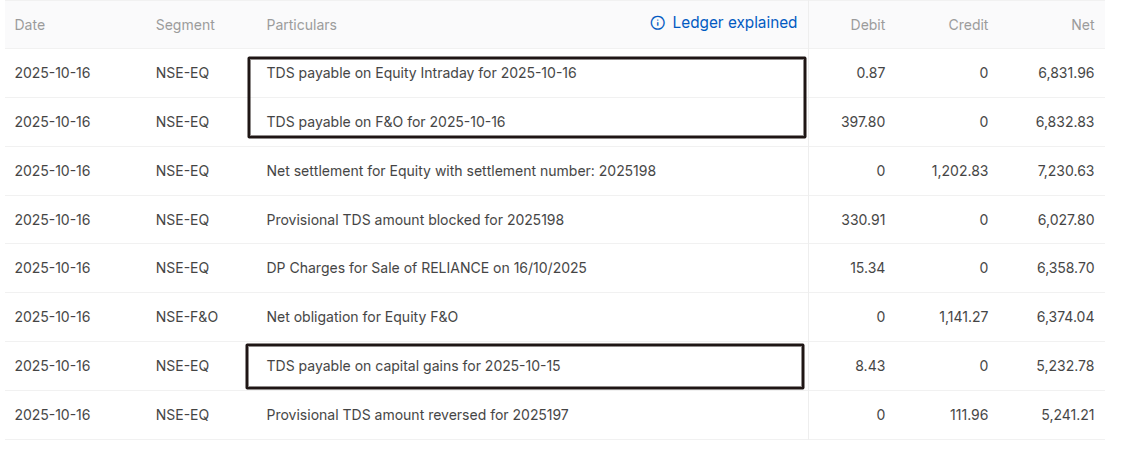Click Provisional TDS amount blocked entry
The image size is (1133, 450).
(x=415, y=220)
